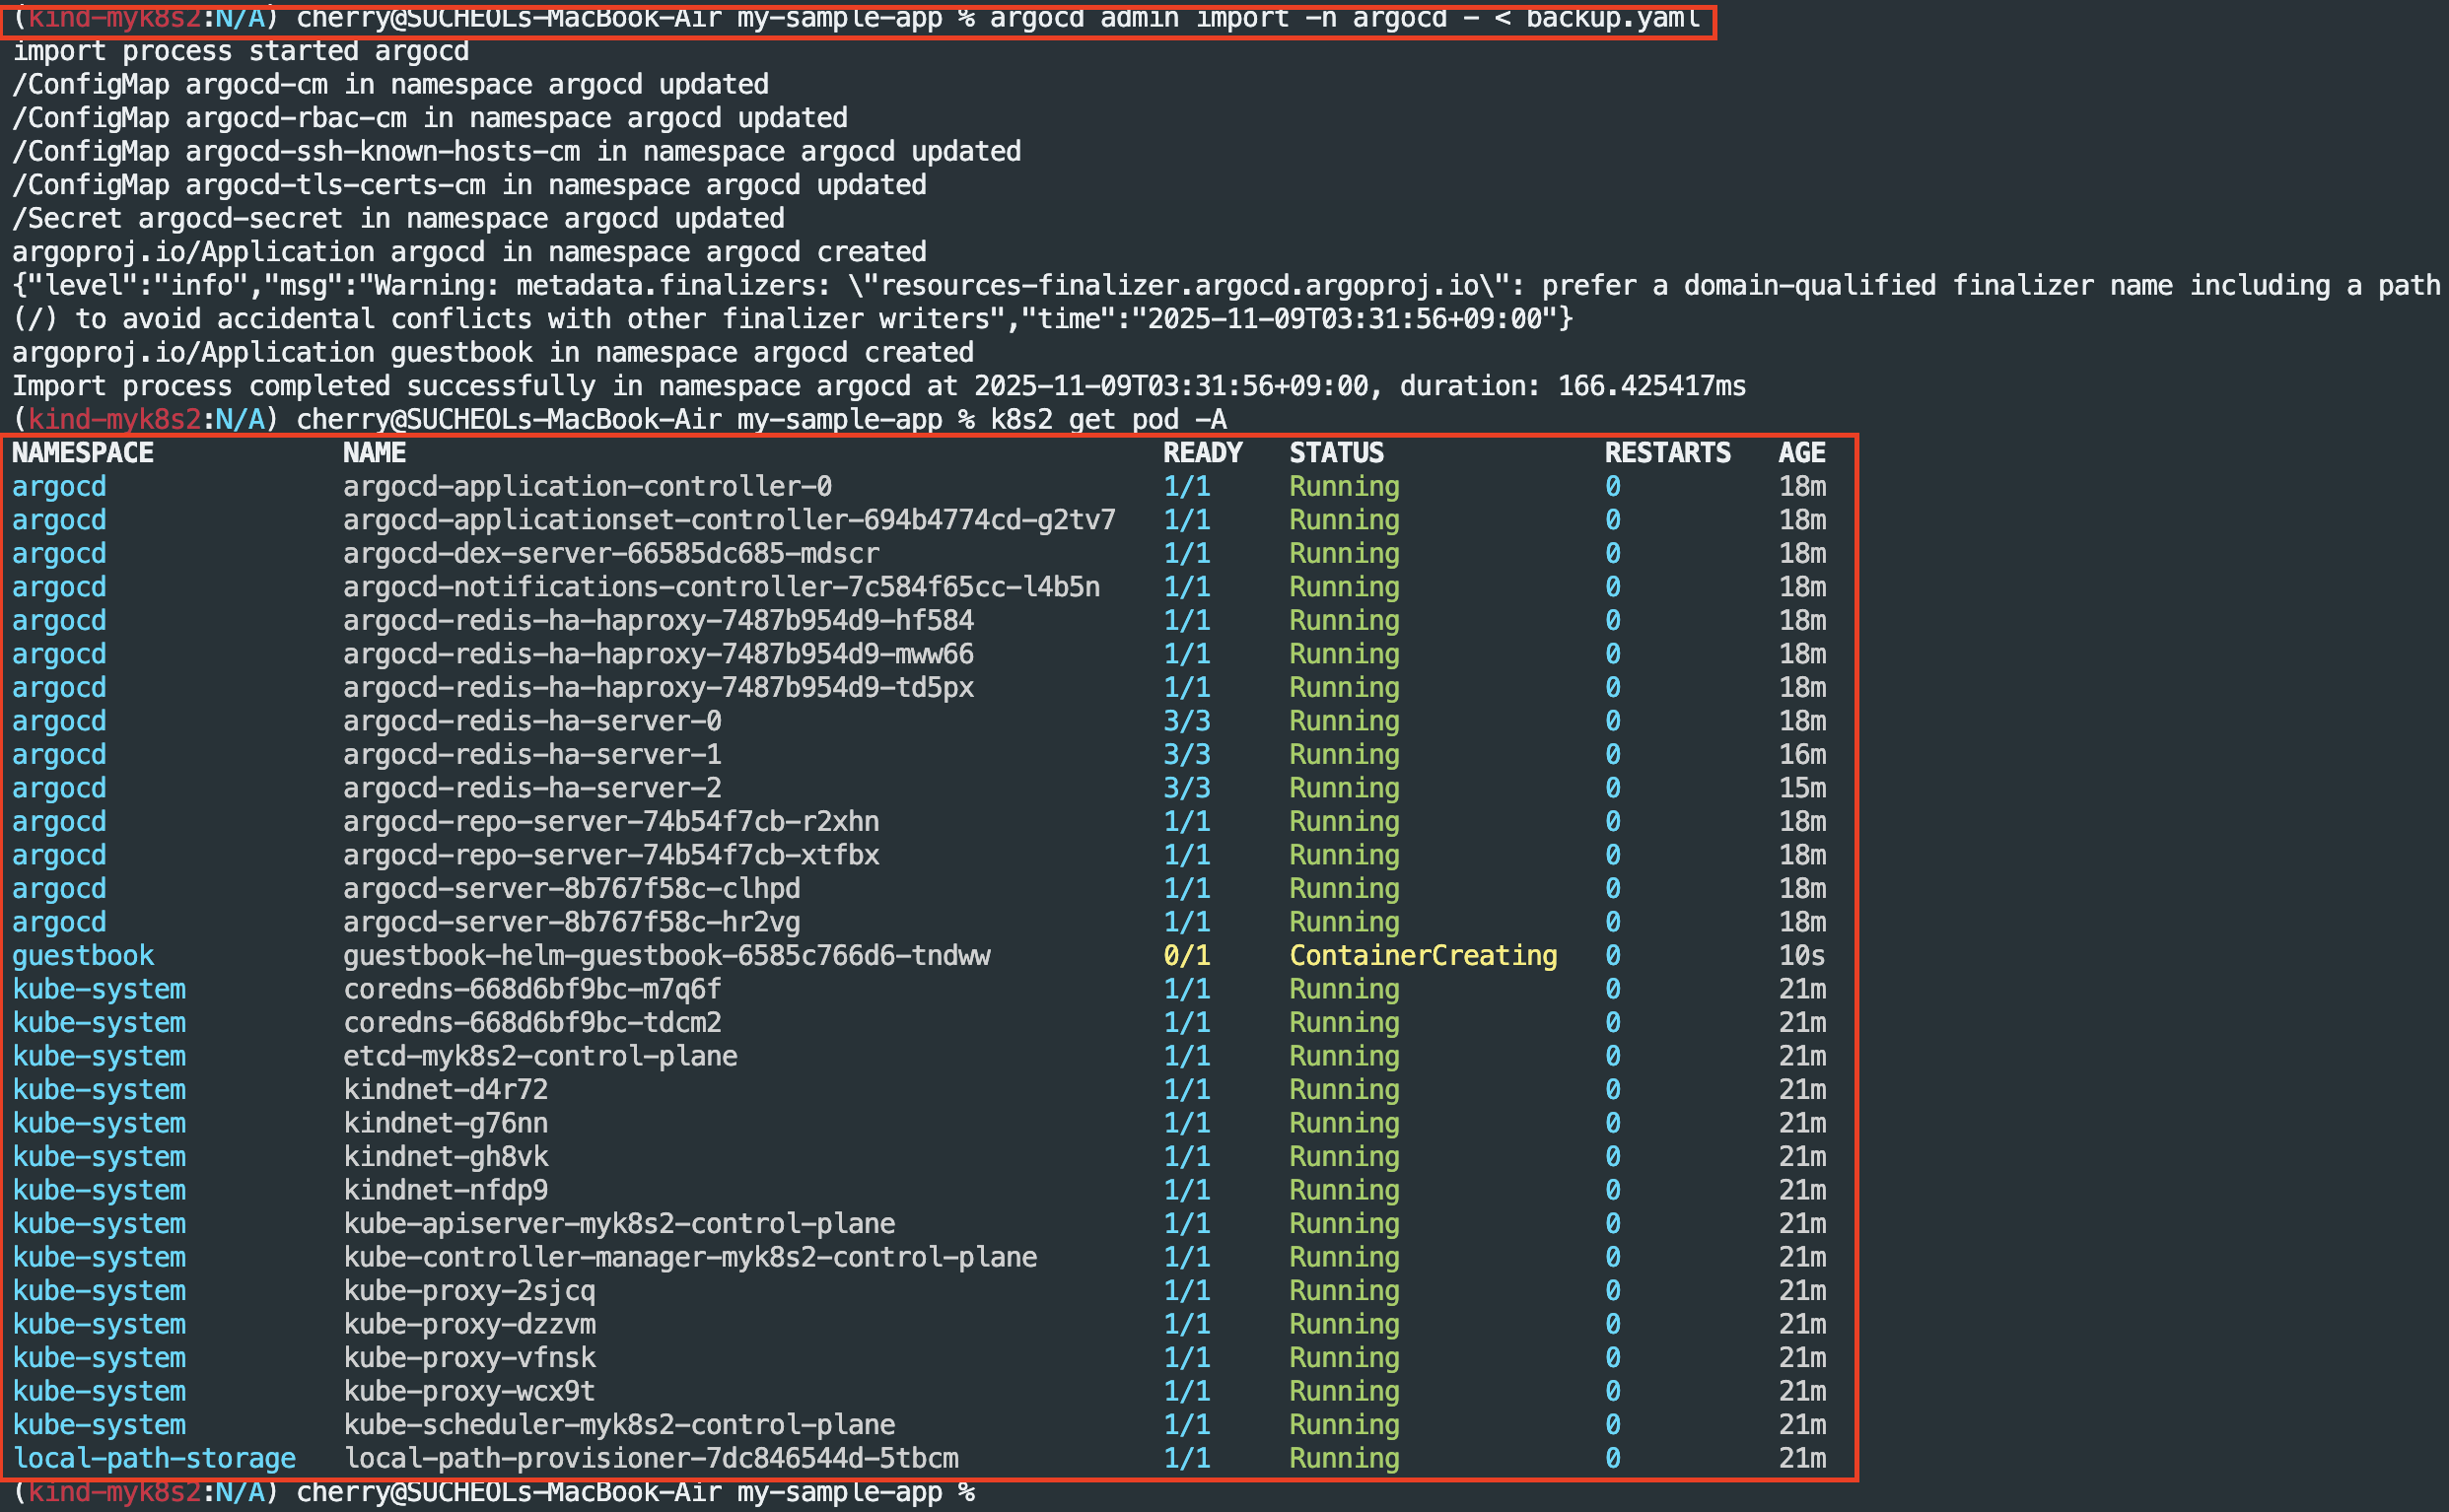Click the STATUS column header

pos(1336,453)
